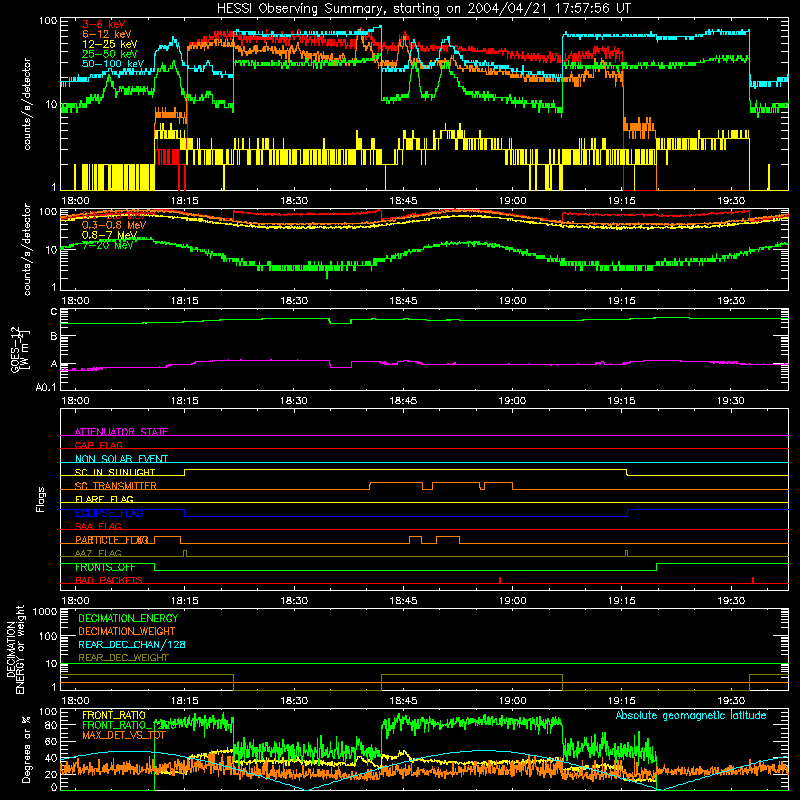Click the REAR_DEC_WEIGHT legend label

pos(123,658)
